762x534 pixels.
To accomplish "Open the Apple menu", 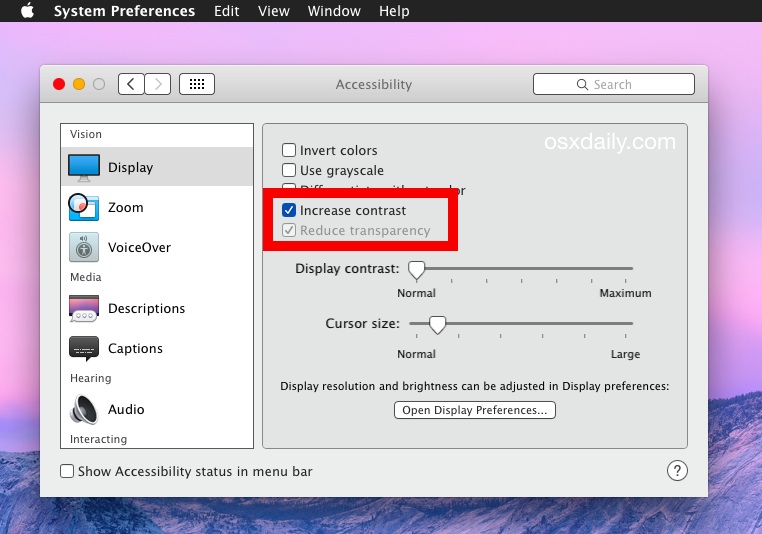I will (x=28, y=10).
